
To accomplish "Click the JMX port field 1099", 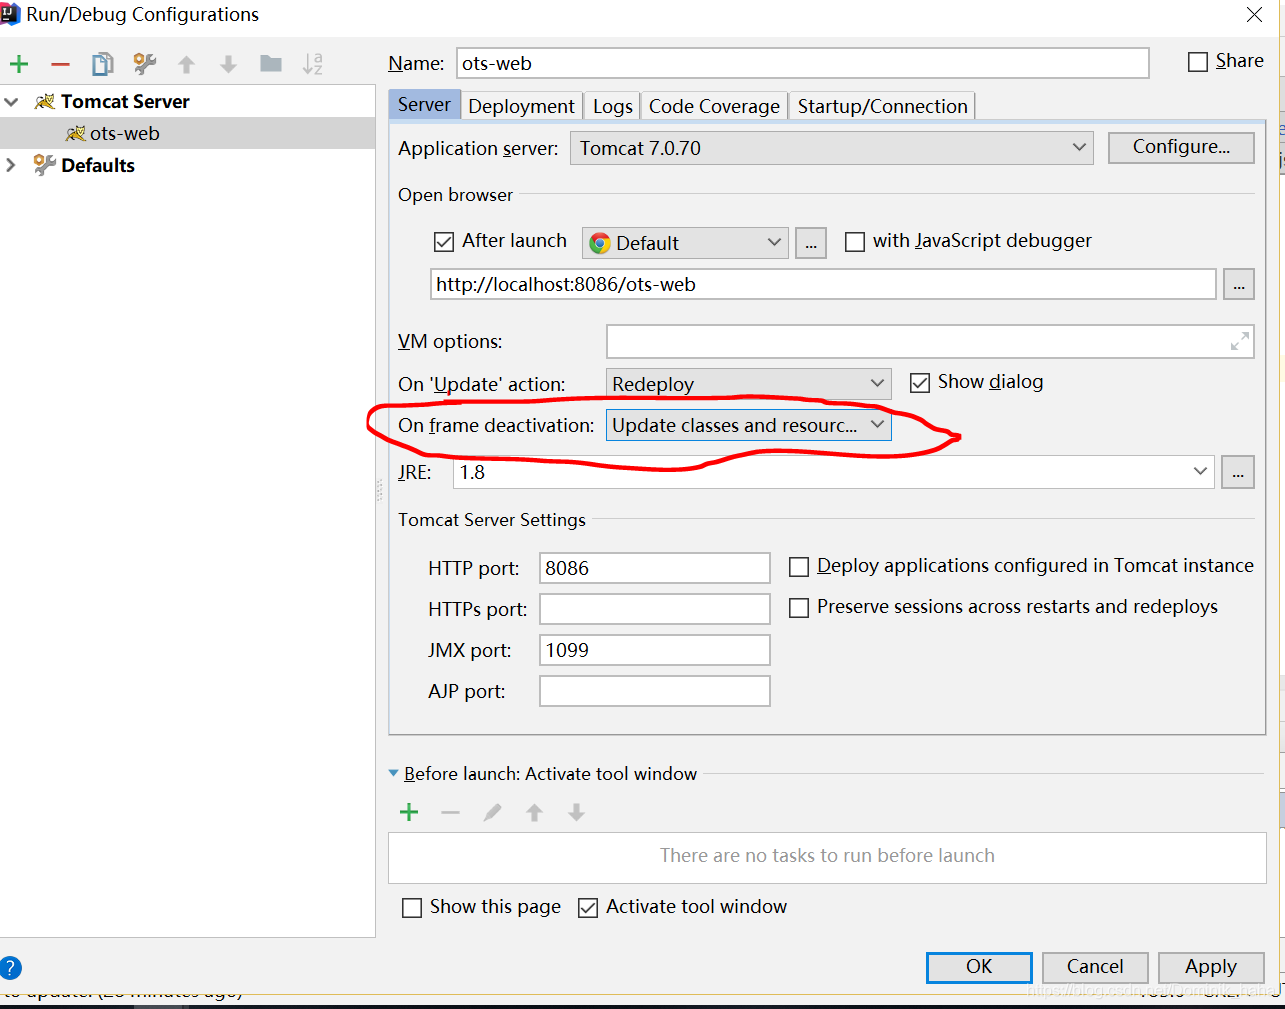I will pos(655,650).
